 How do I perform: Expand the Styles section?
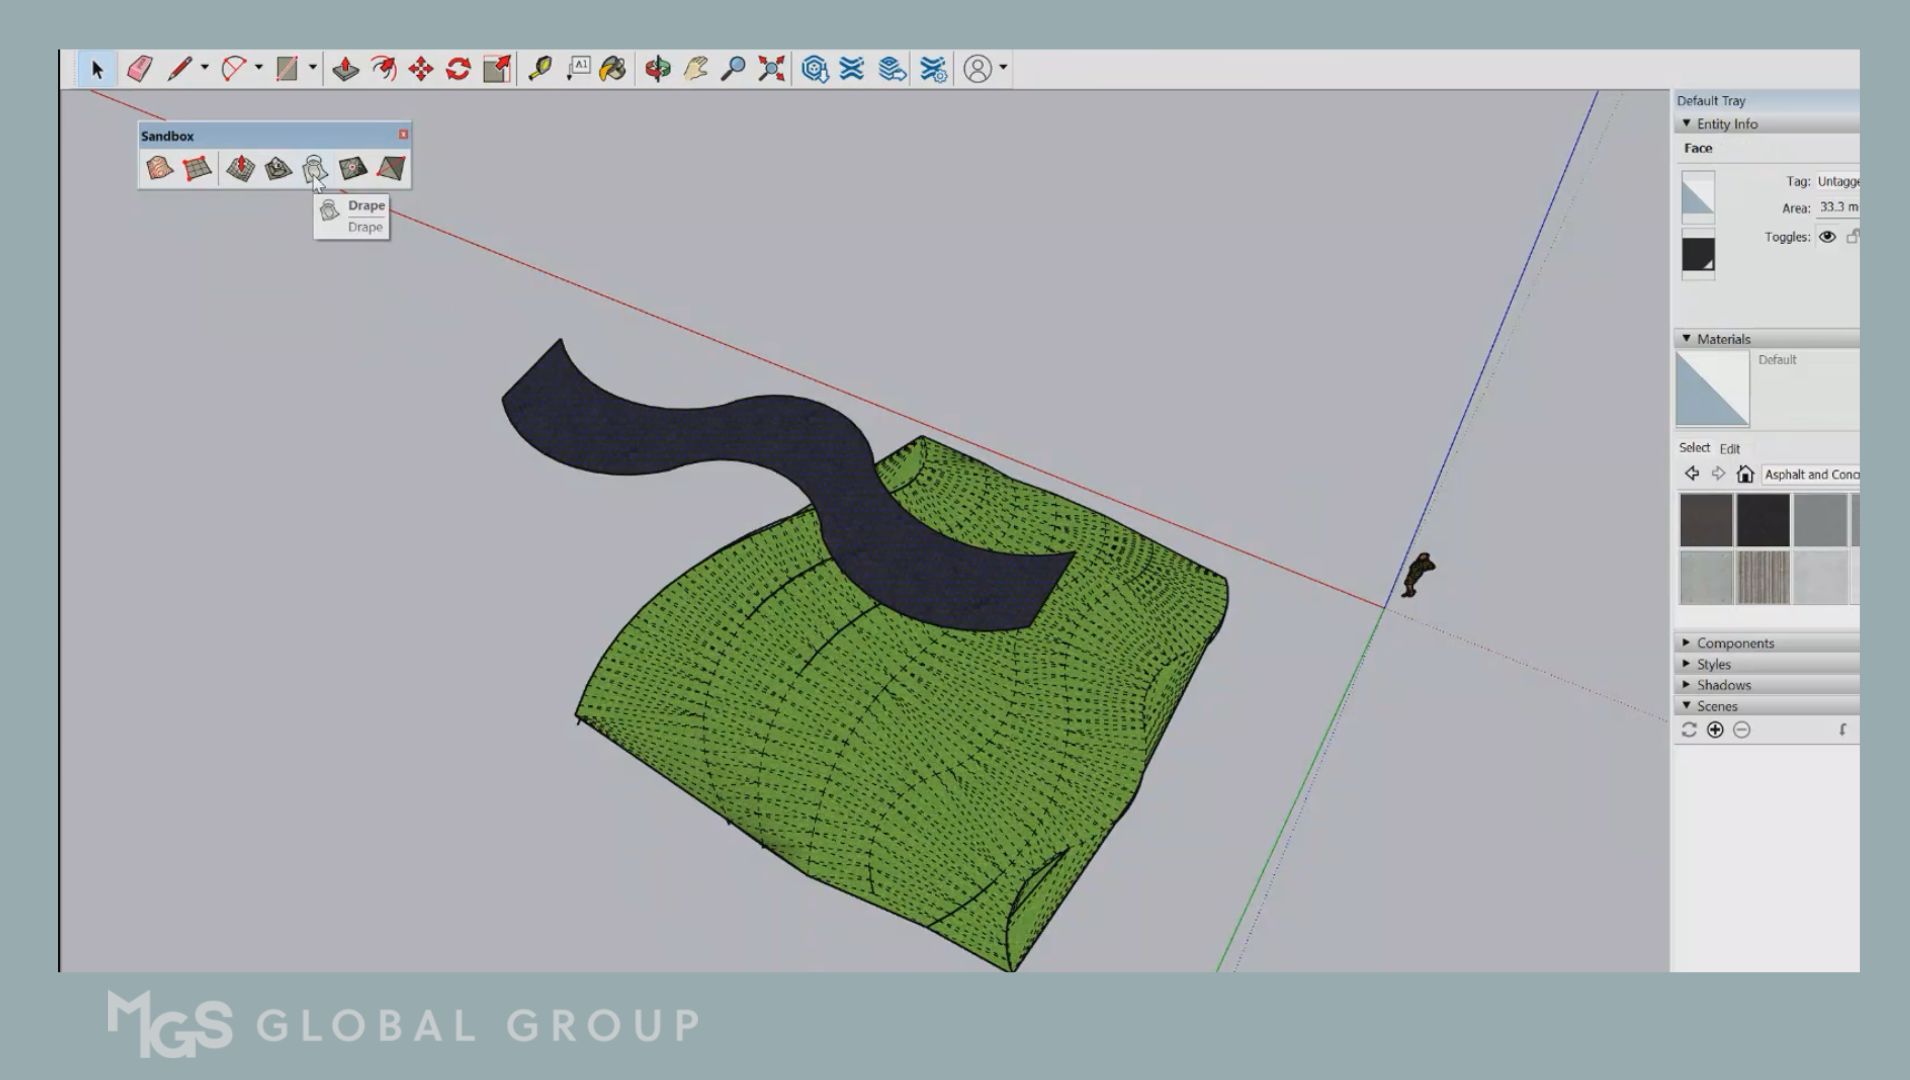[x=1714, y=663]
